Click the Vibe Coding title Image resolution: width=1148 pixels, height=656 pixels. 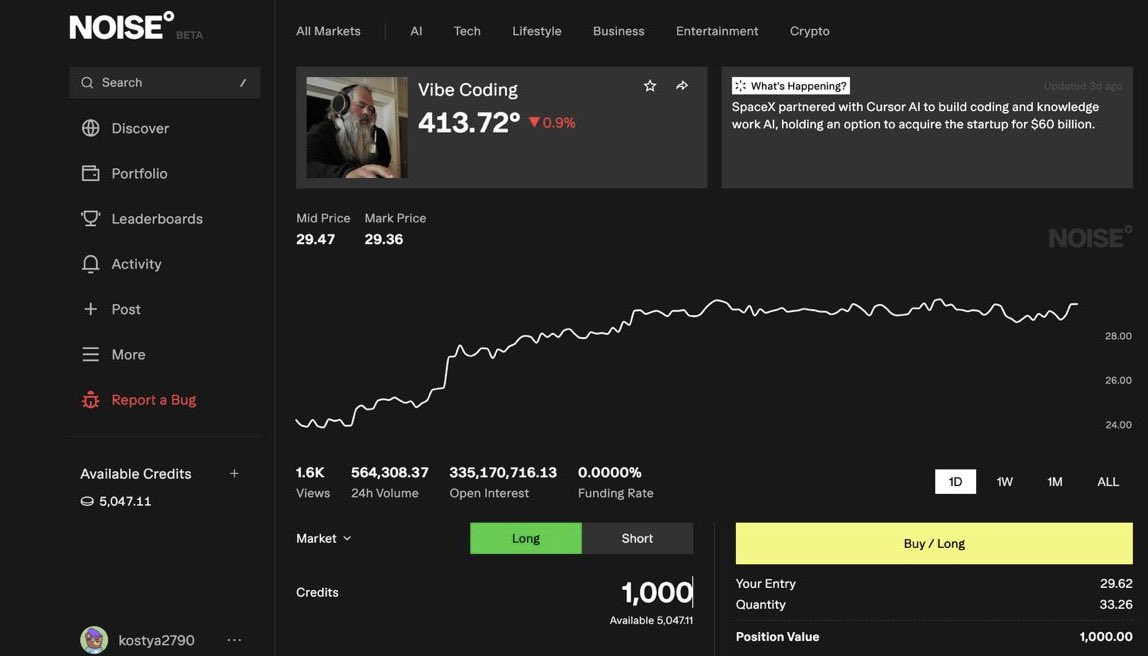tap(468, 90)
